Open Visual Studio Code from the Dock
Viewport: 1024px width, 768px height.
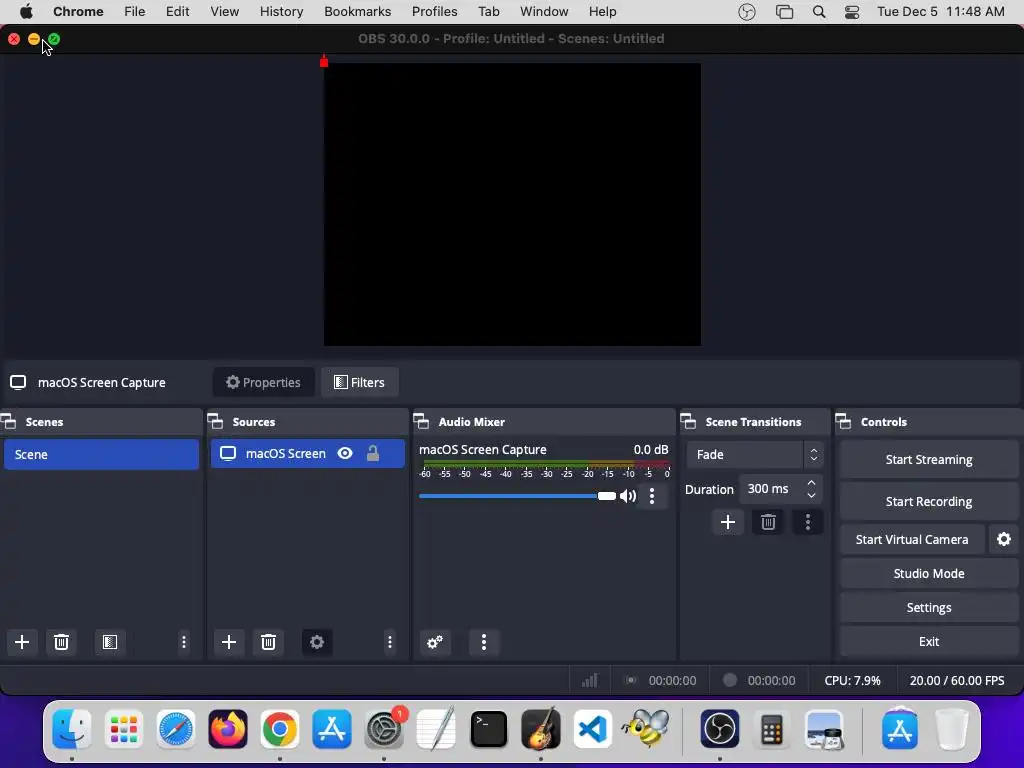(x=592, y=729)
